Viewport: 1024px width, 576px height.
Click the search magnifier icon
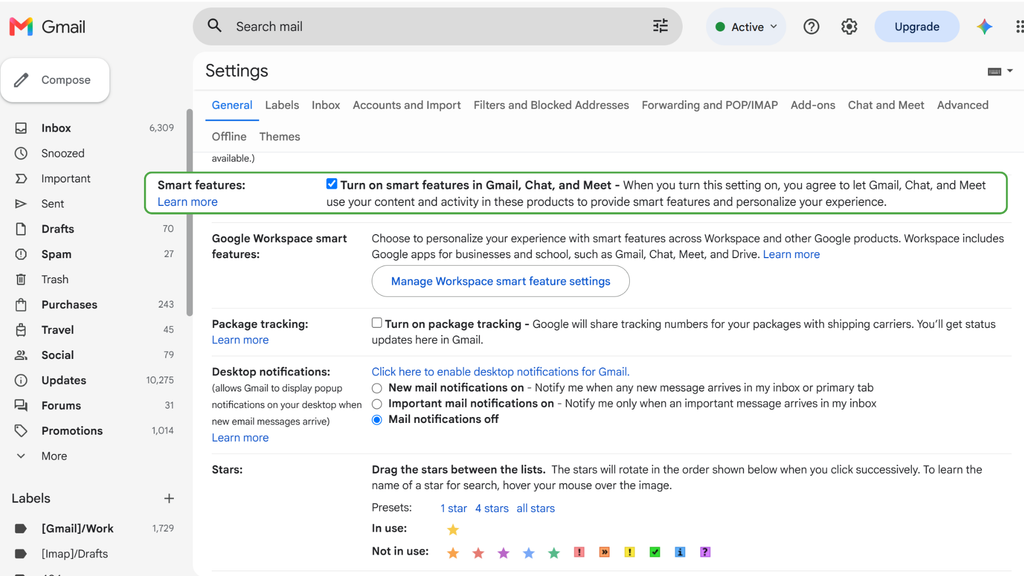pyautogui.click(x=214, y=26)
